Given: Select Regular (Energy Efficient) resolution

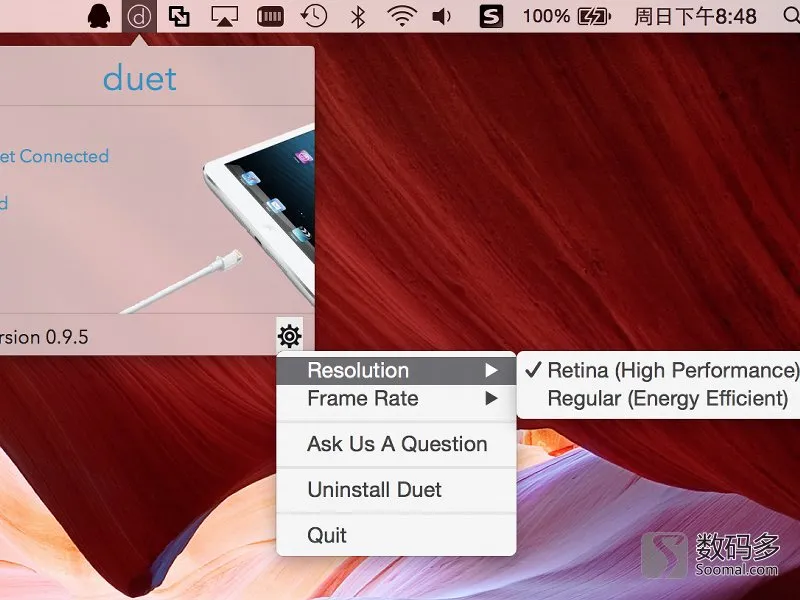Looking at the screenshot, I should pyautogui.click(x=659, y=398).
